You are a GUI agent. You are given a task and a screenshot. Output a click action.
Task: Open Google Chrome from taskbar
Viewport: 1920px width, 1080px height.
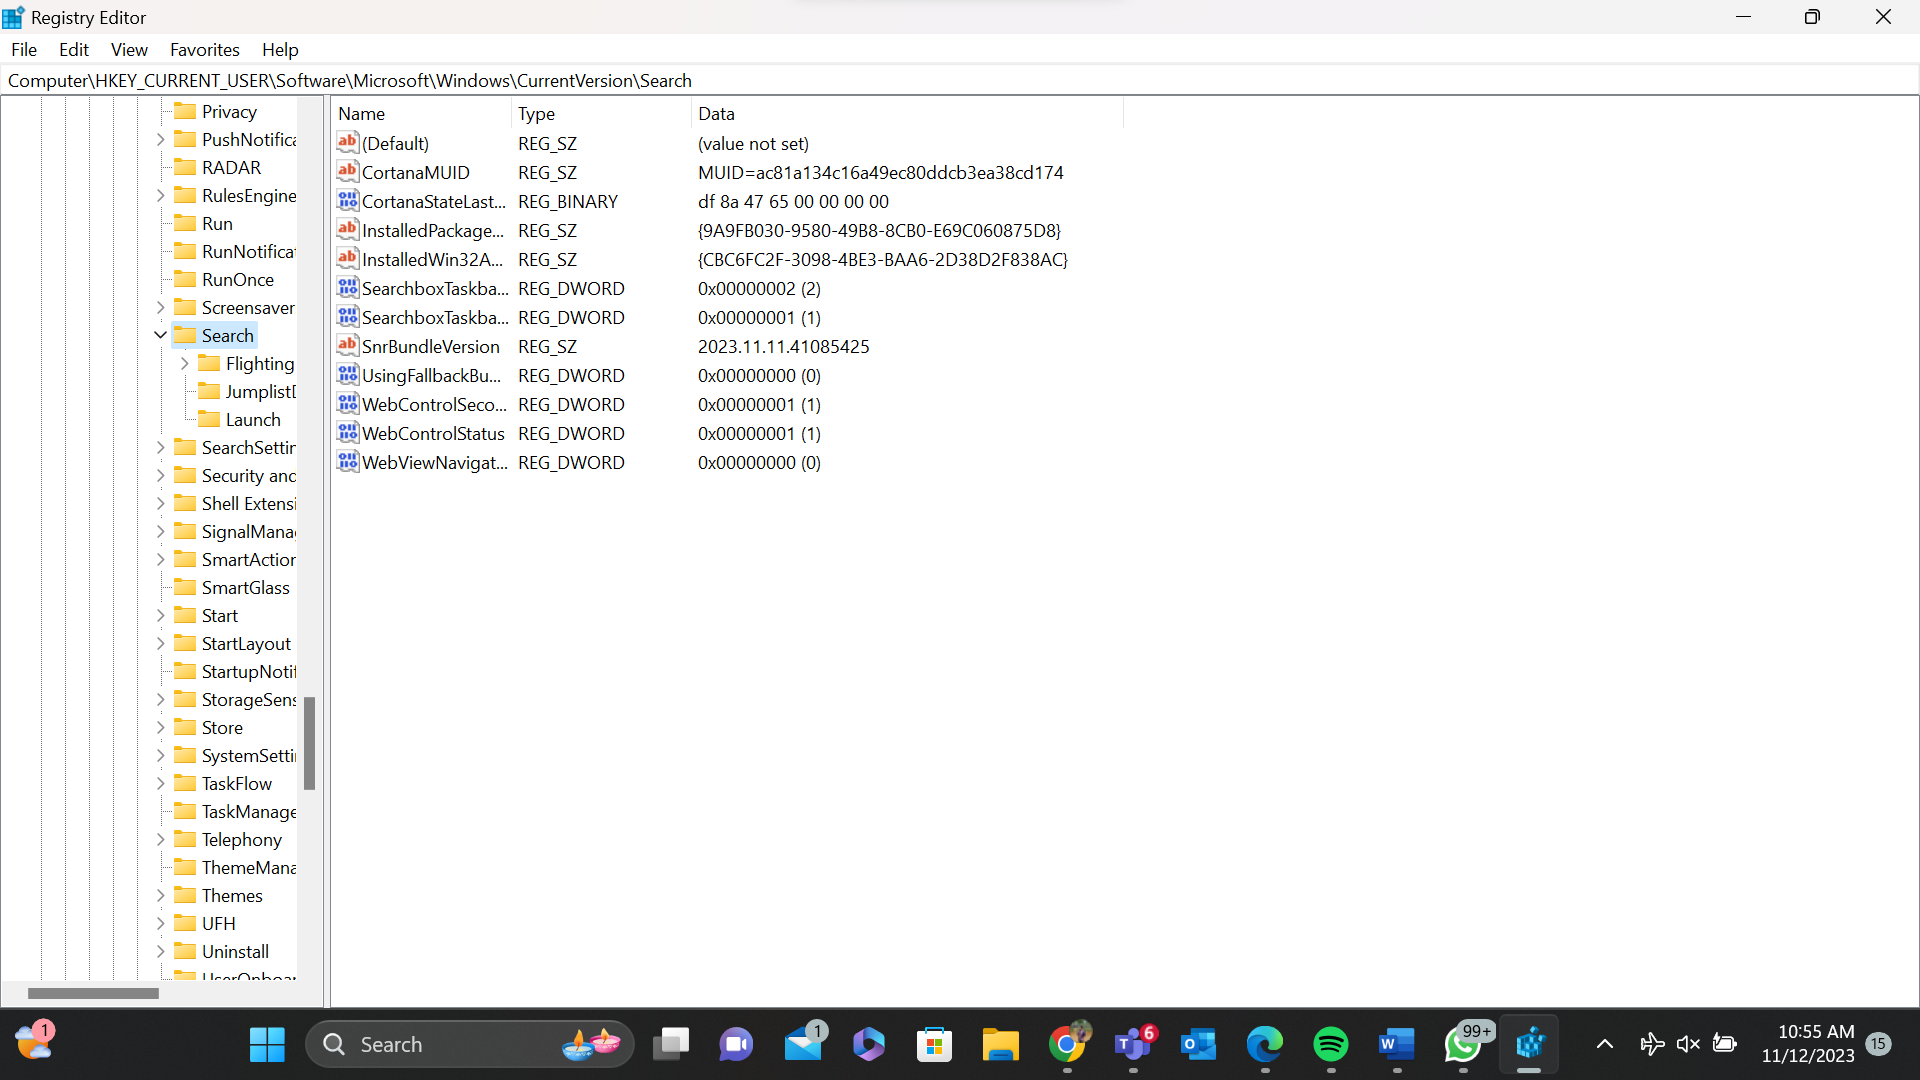click(1067, 1043)
